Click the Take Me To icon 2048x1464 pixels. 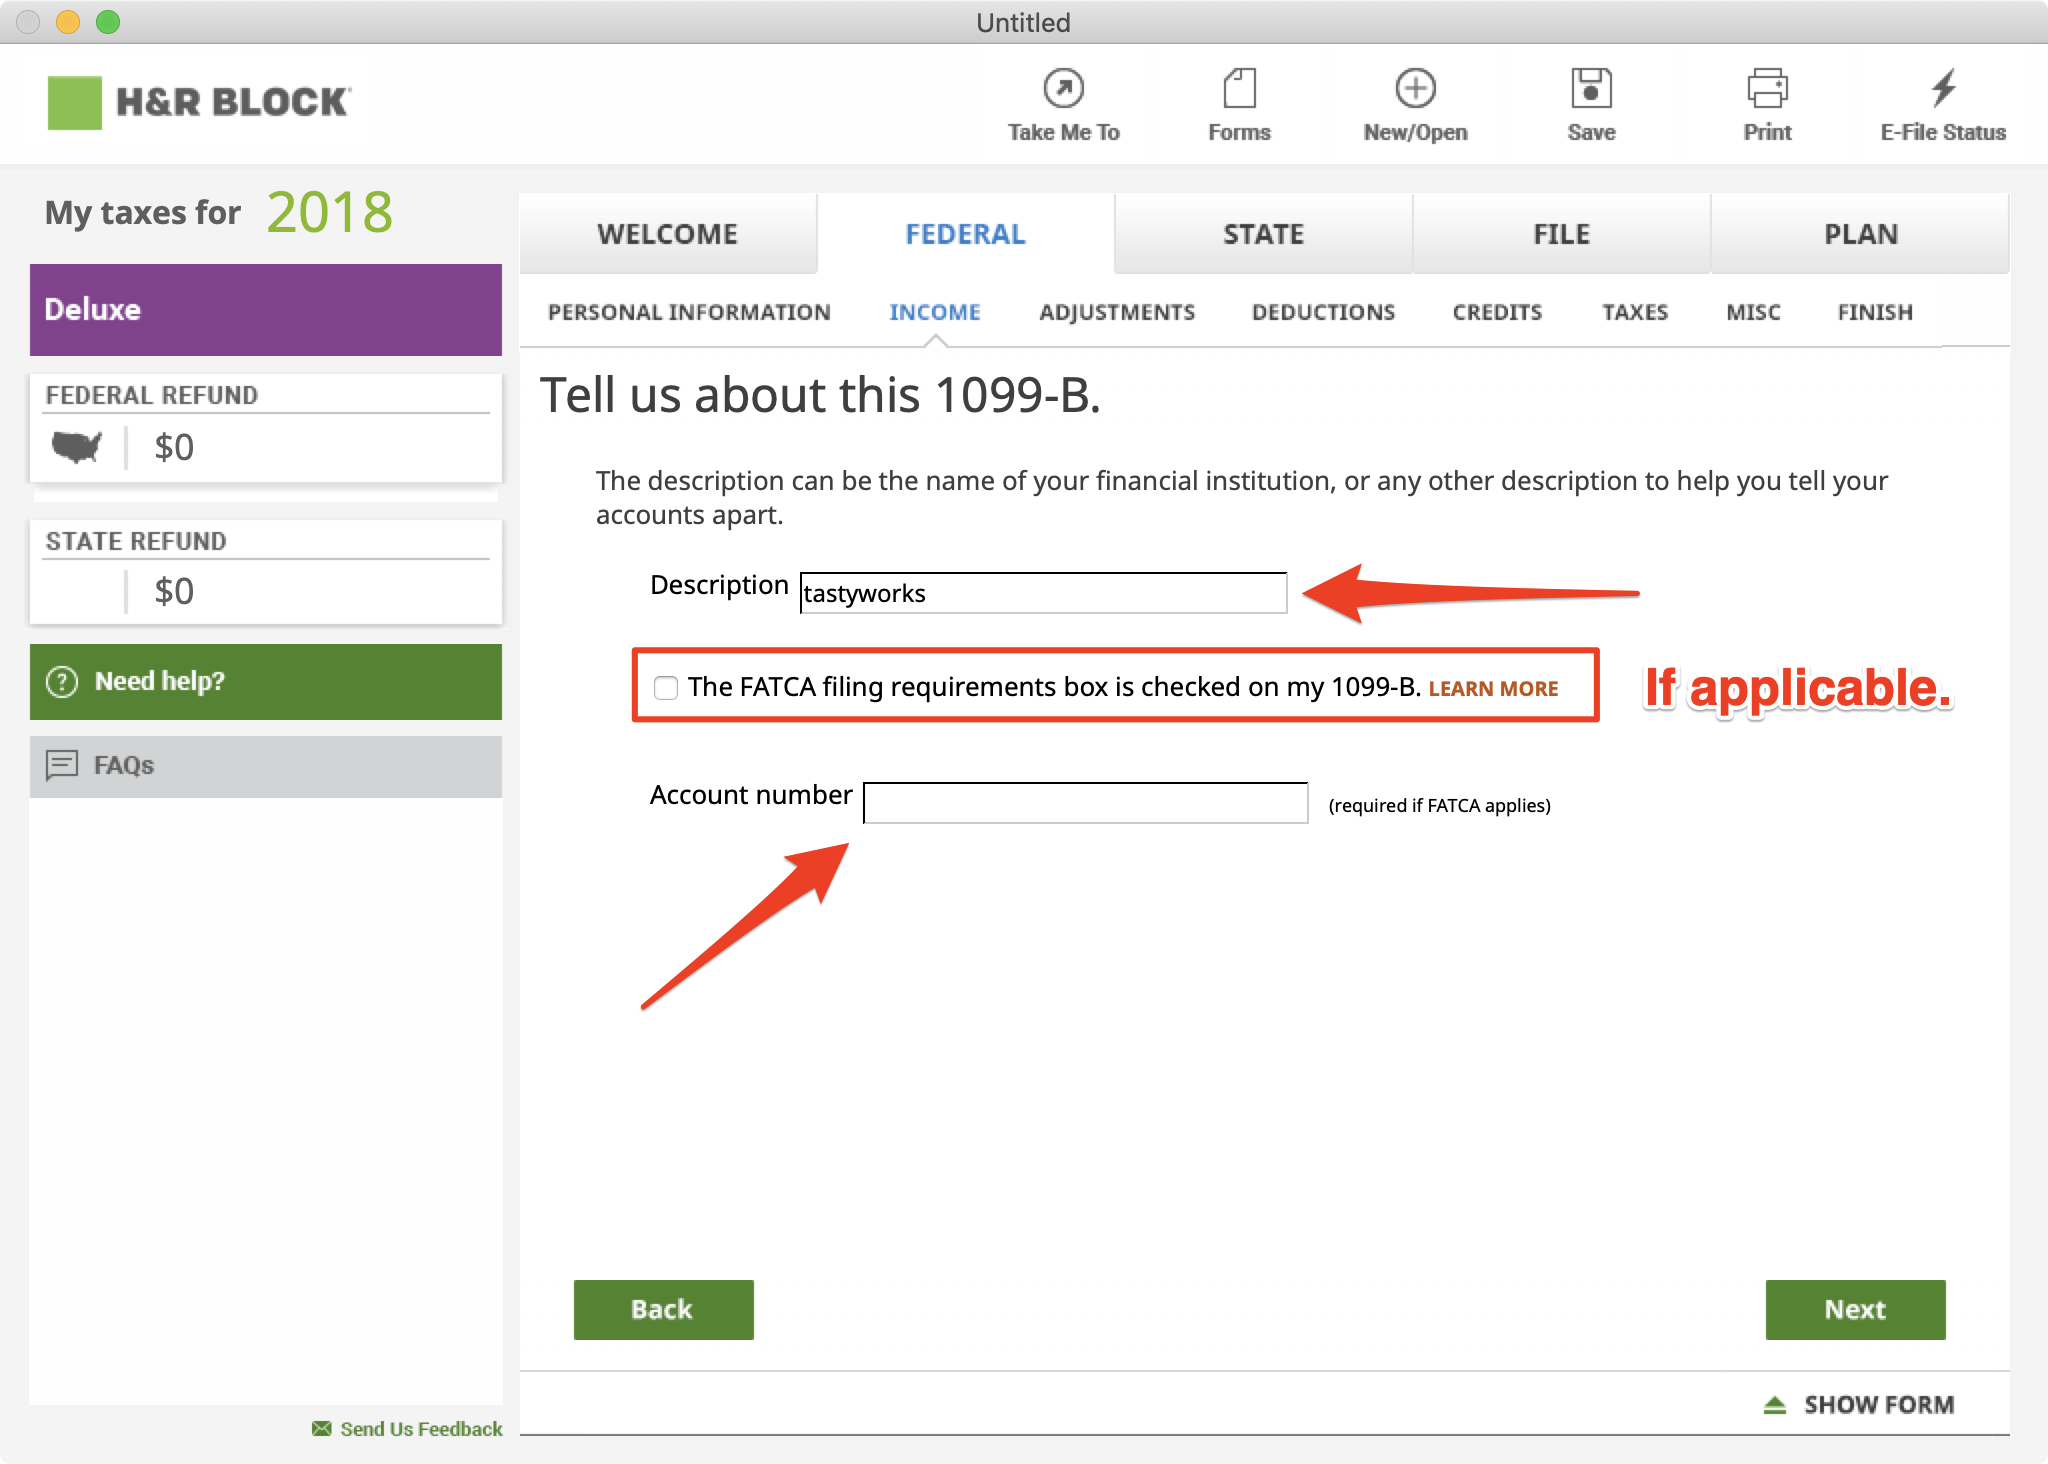point(1063,90)
